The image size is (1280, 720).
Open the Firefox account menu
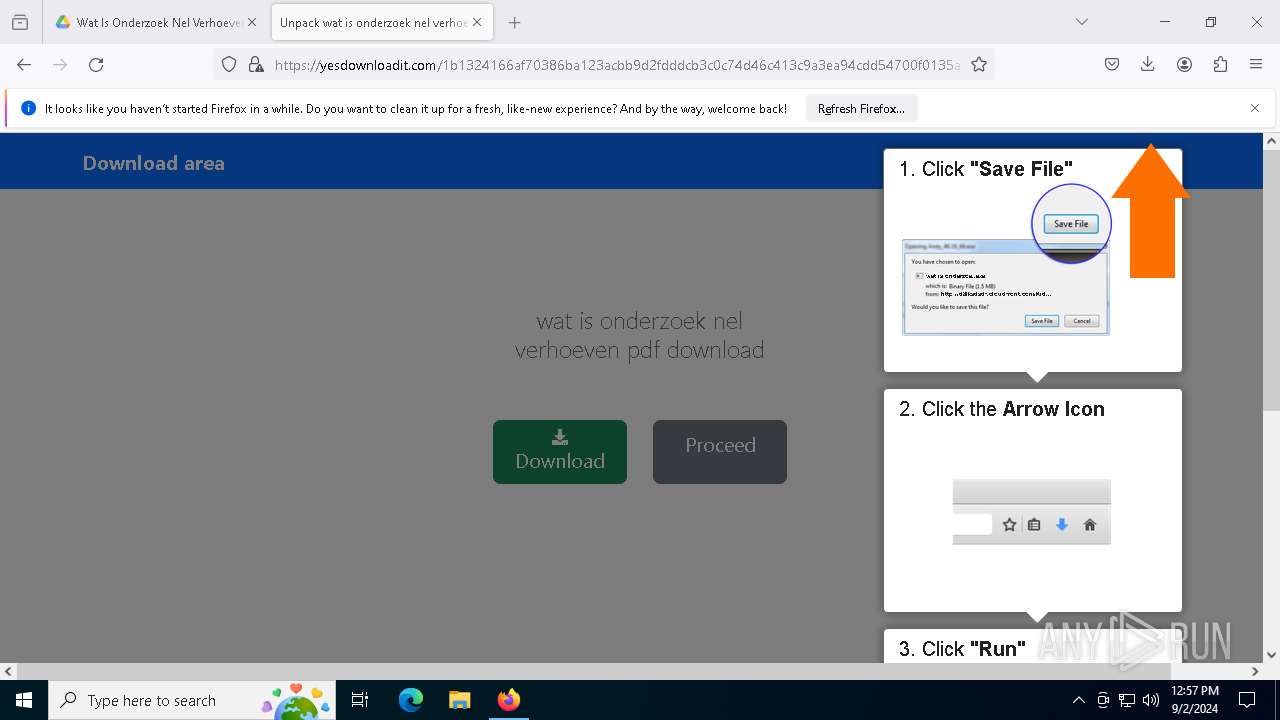[x=1184, y=65]
